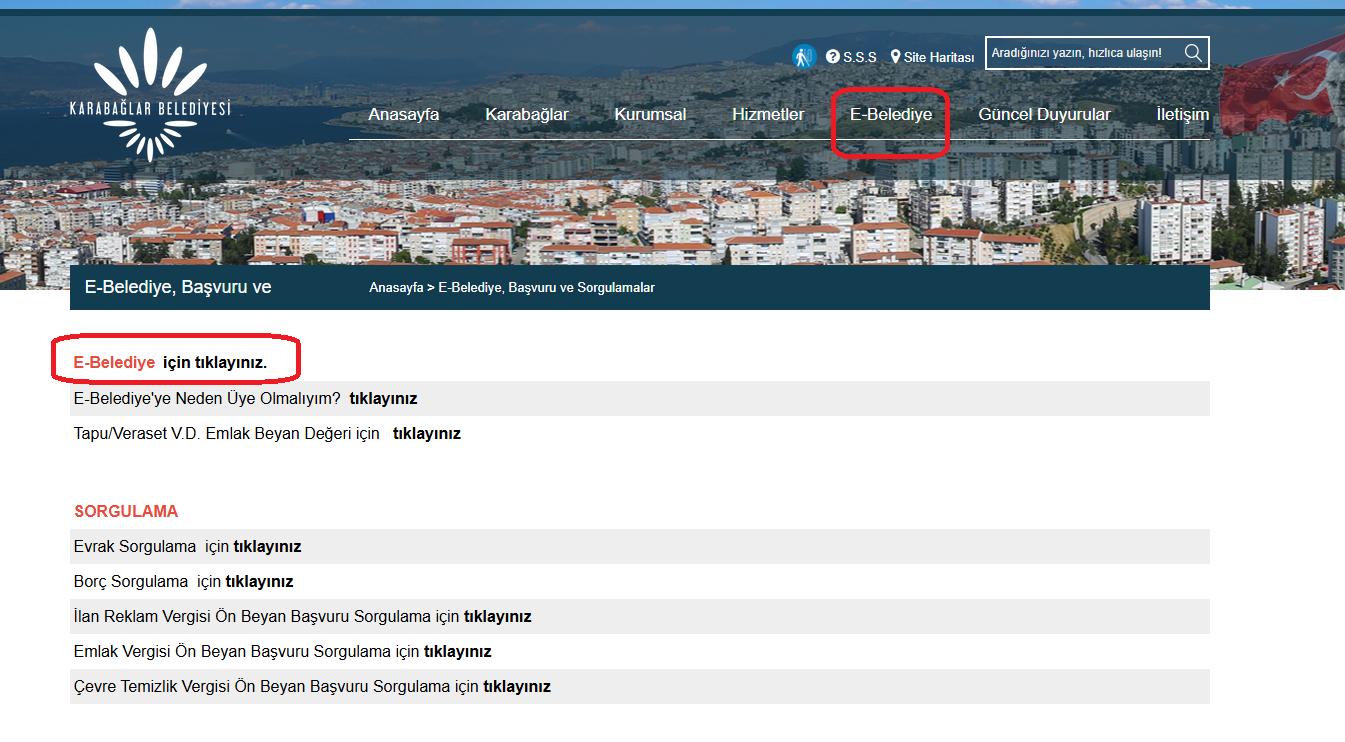1345x742 pixels.
Task: Click tıklayınız for Neden Üye Olmalıyım
Action: coord(383,398)
